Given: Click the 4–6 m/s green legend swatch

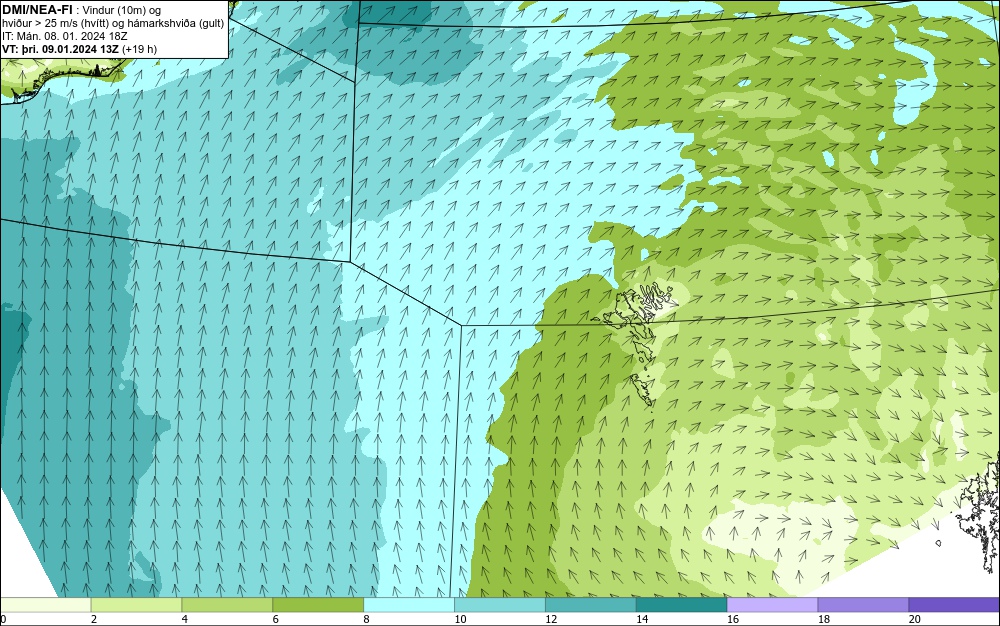Looking at the screenshot, I should 227,605.
